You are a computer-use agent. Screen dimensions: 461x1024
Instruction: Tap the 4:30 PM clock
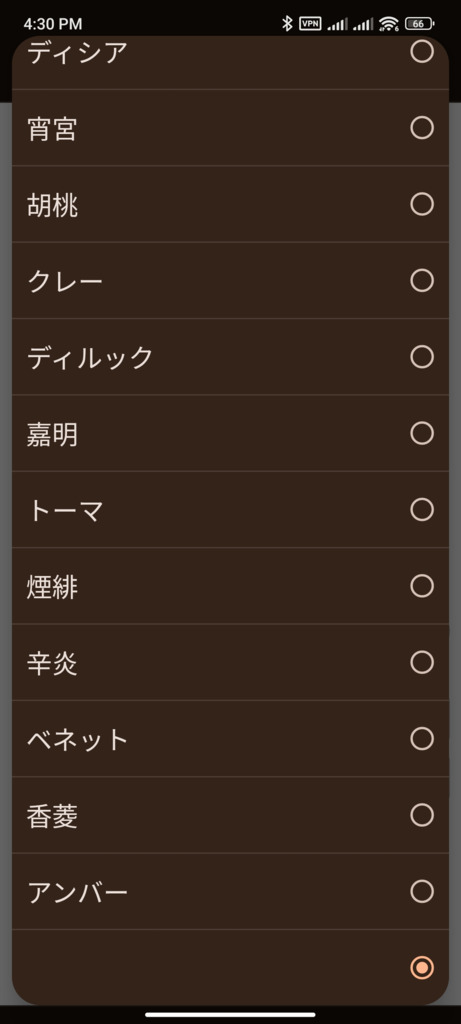pyautogui.click(x=53, y=24)
